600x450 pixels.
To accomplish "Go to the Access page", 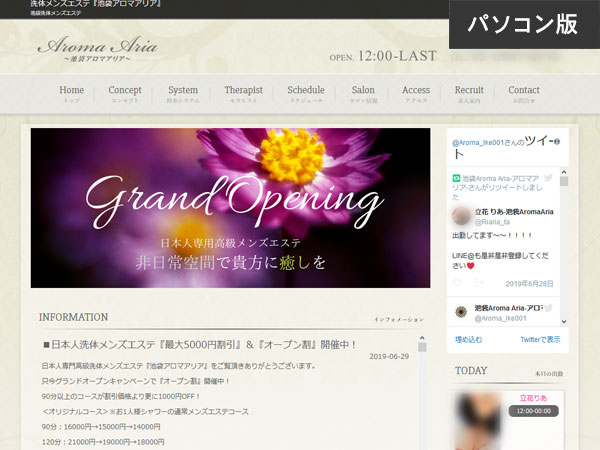I will point(416,94).
